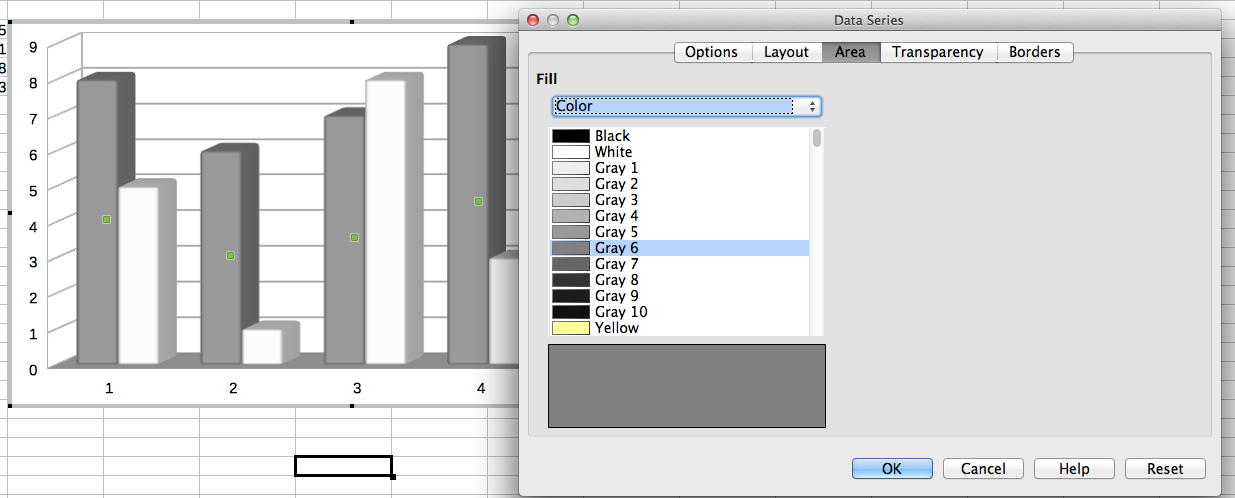1235x498 pixels.
Task: Click the dark gray bar at category 3
Action: point(345,240)
